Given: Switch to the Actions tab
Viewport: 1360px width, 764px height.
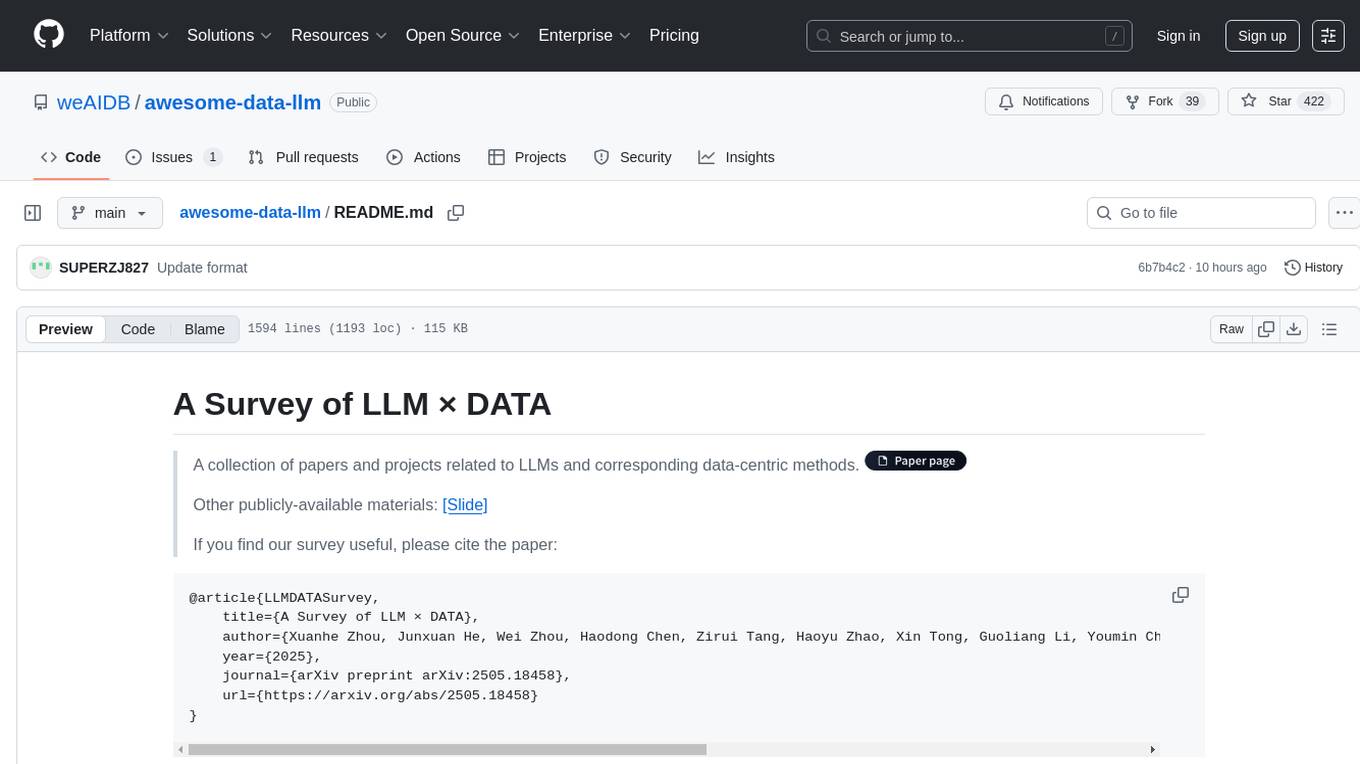Looking at the screenshot, I should coord(423,157).
